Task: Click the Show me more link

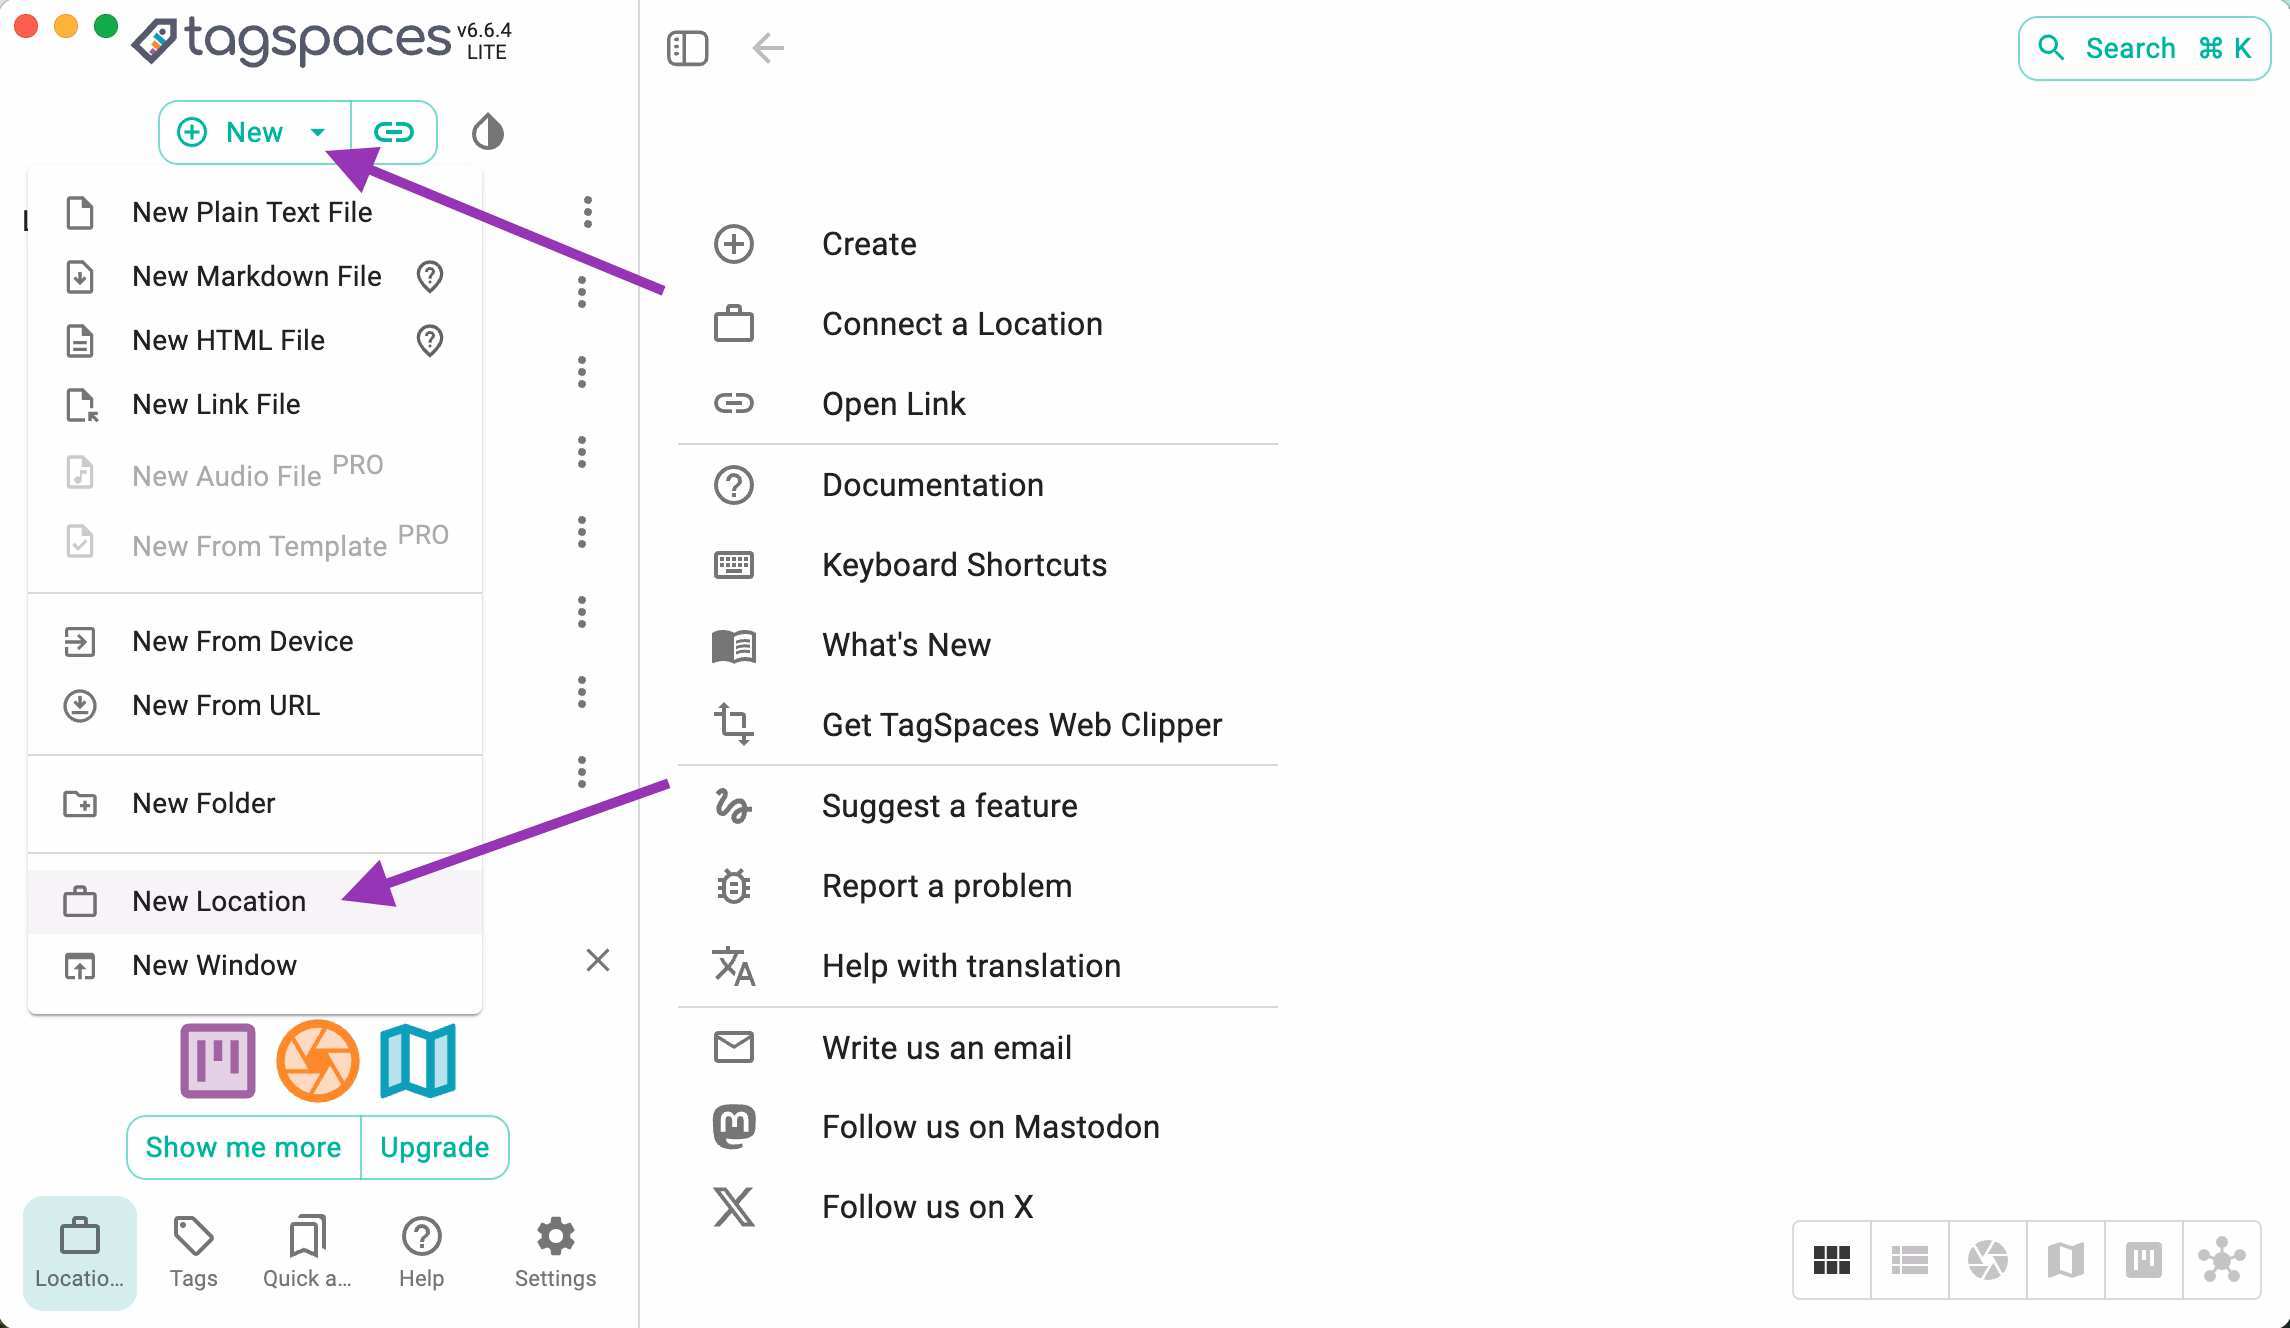Action: (242, 1147)
